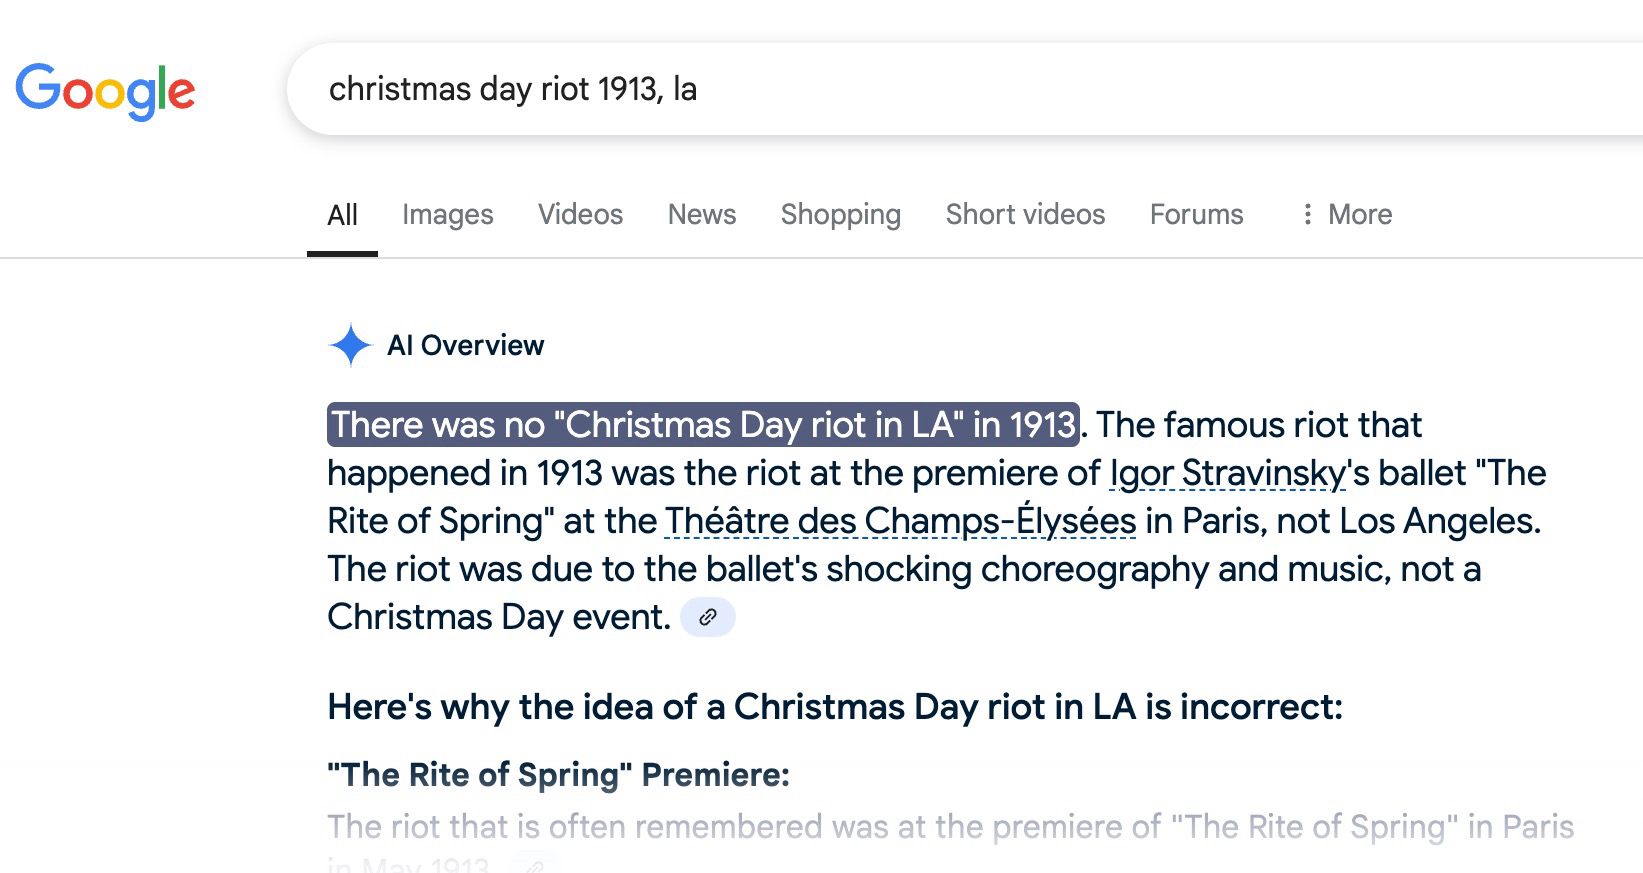Switch to the Images tab

click(x=447, y=214)
